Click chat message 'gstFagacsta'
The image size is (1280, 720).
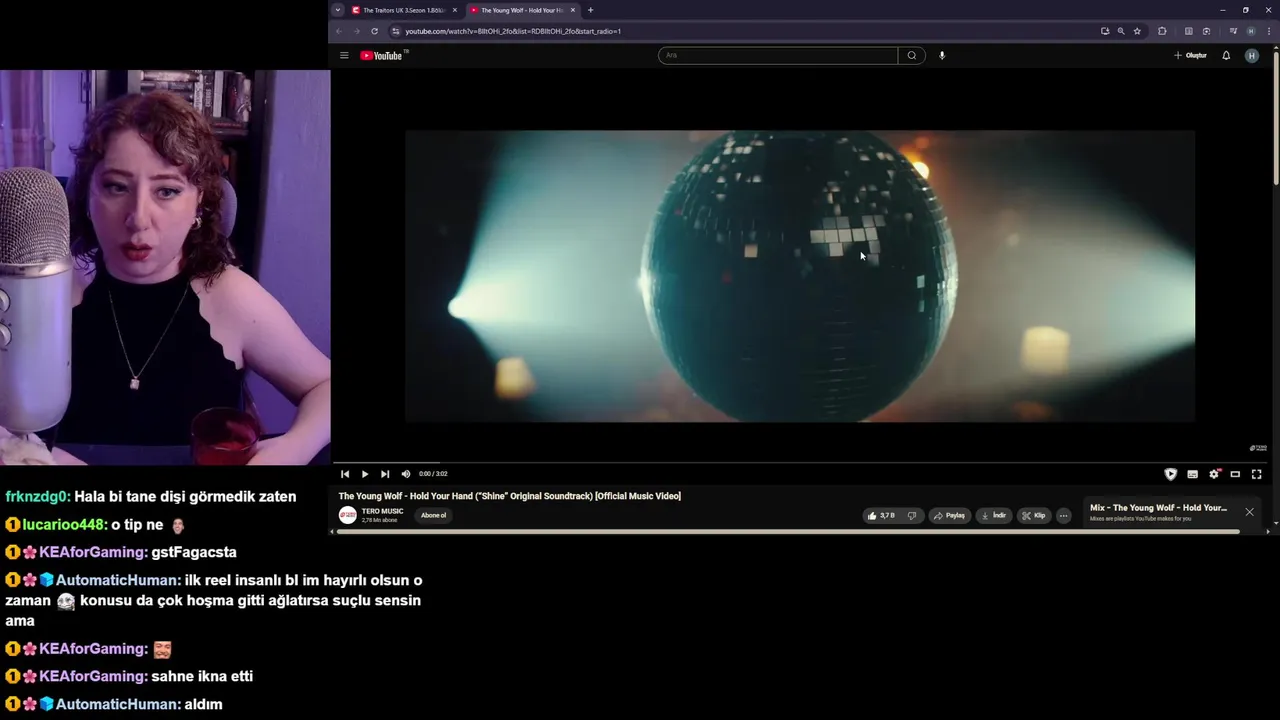click(x=194, y=552)
